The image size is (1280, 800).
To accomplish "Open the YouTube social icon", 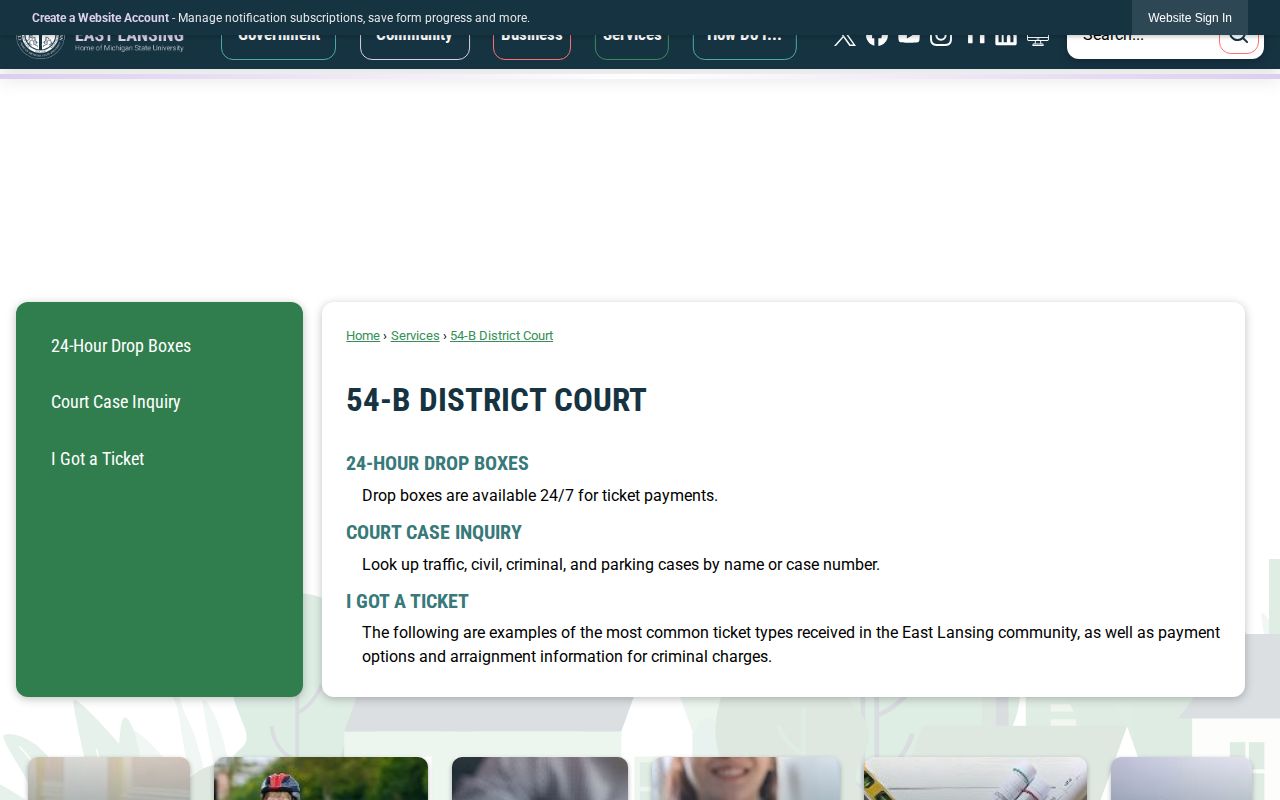I will click(909, 40).
